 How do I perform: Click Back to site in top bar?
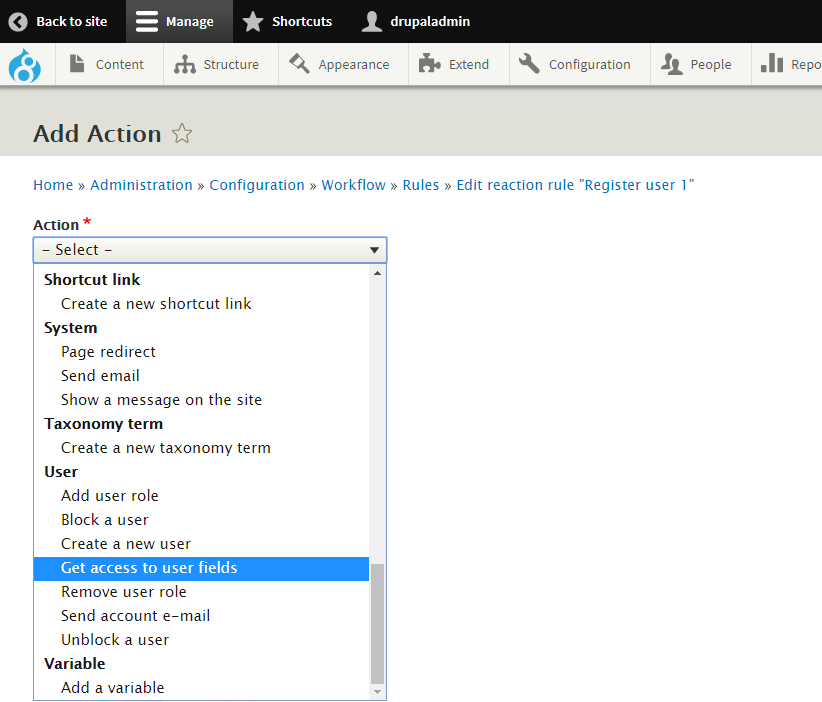[59, 21]
